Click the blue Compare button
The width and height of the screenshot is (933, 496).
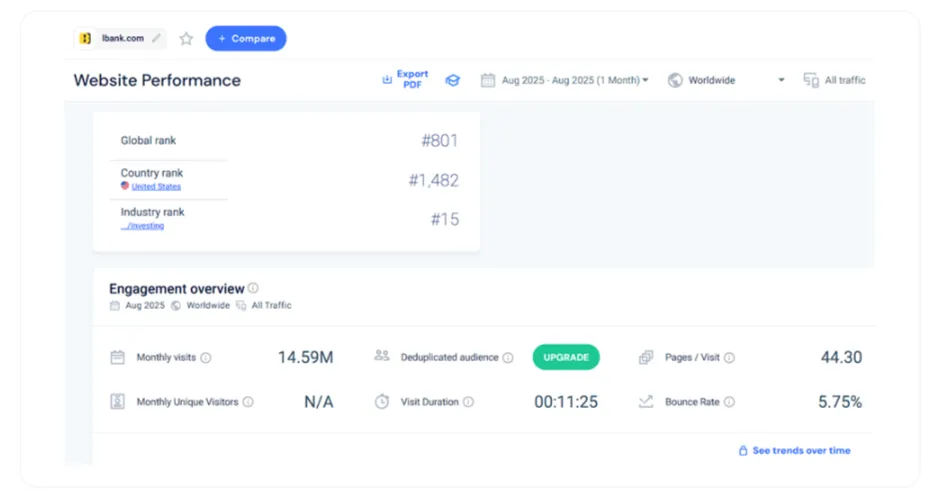246,39
